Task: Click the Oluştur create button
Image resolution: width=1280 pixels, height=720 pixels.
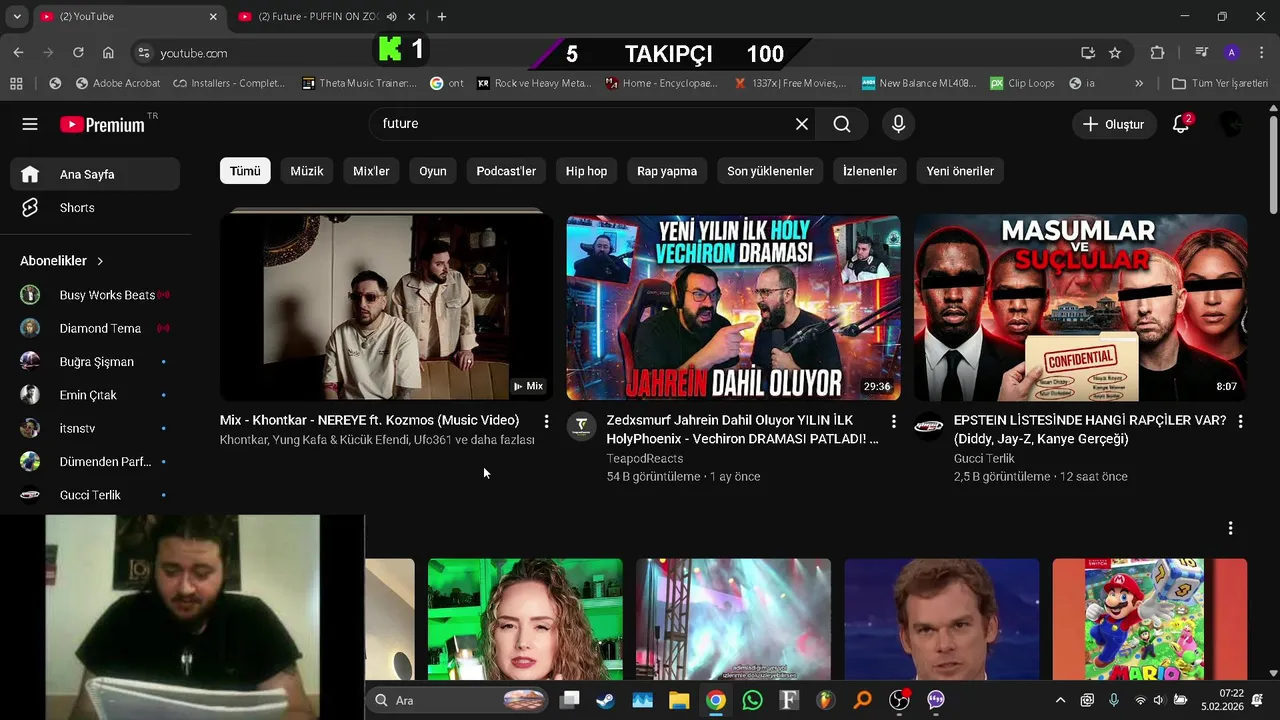Action: pos(1113,124)
